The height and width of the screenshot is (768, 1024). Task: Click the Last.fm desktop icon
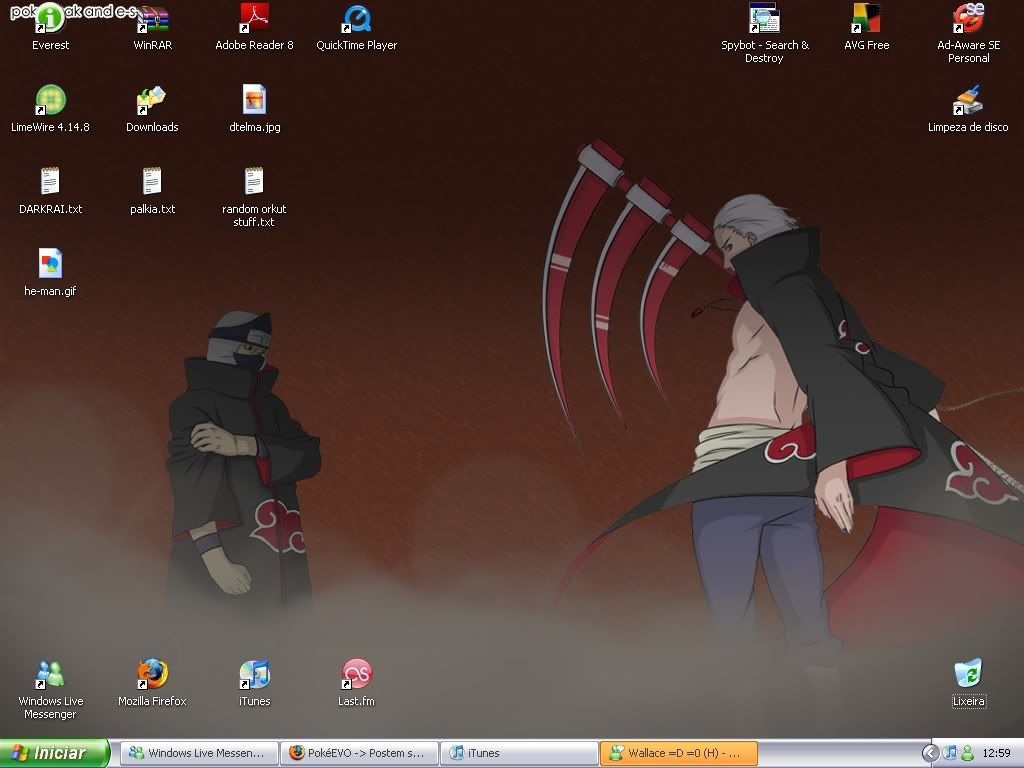click(356, 675)
